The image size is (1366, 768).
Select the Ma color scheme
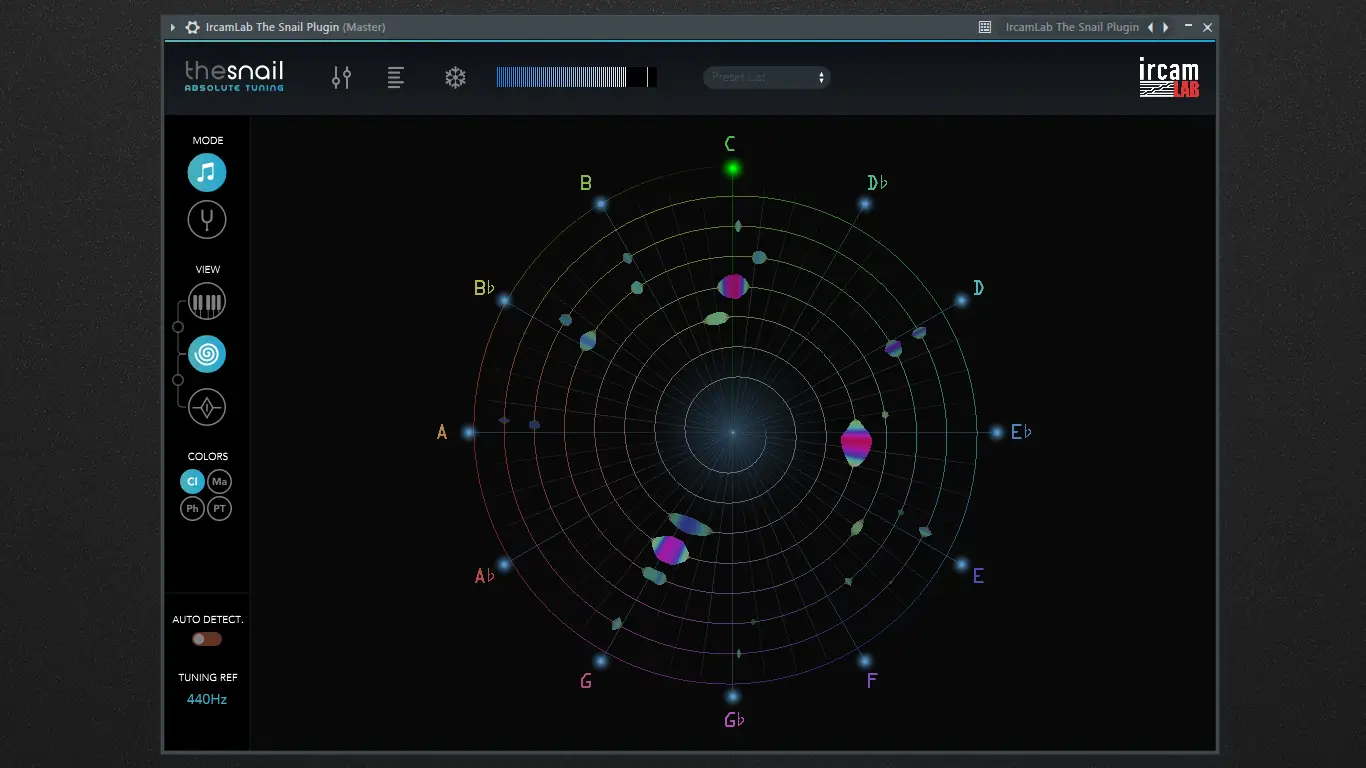click(220, 481)
